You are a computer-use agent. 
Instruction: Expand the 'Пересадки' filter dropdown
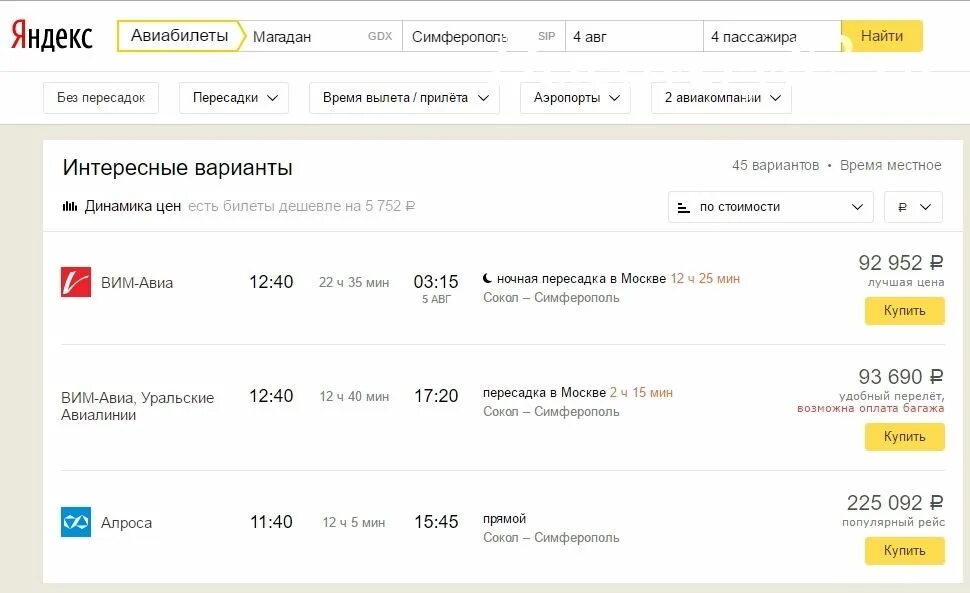click(234, 98)
